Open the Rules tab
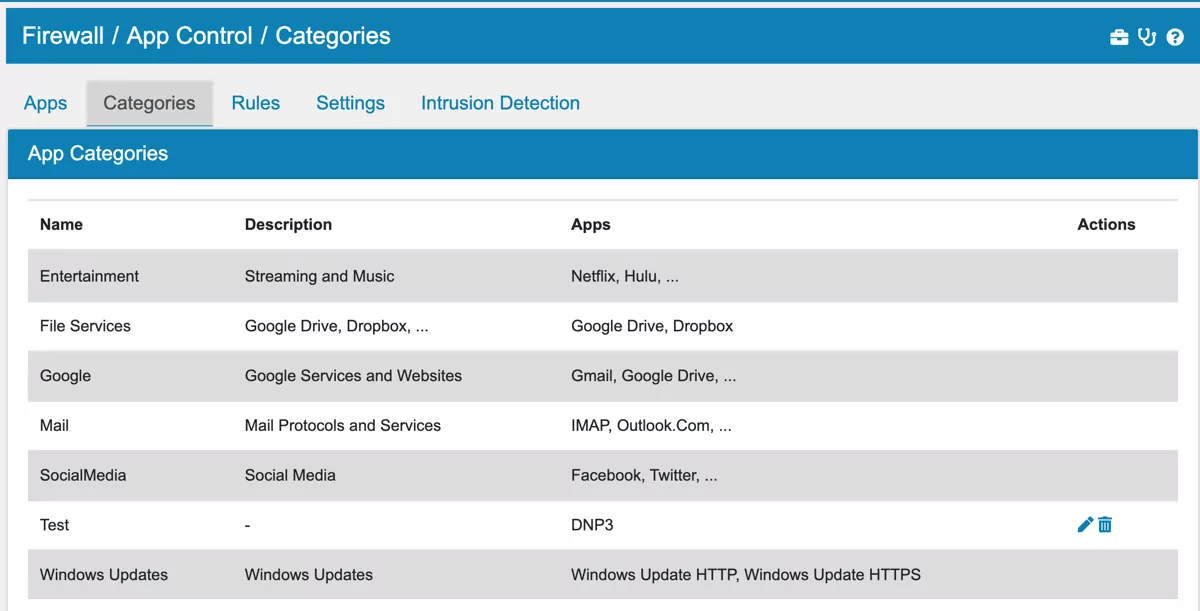Screen dimensions: 1200x611 (255, 103)
